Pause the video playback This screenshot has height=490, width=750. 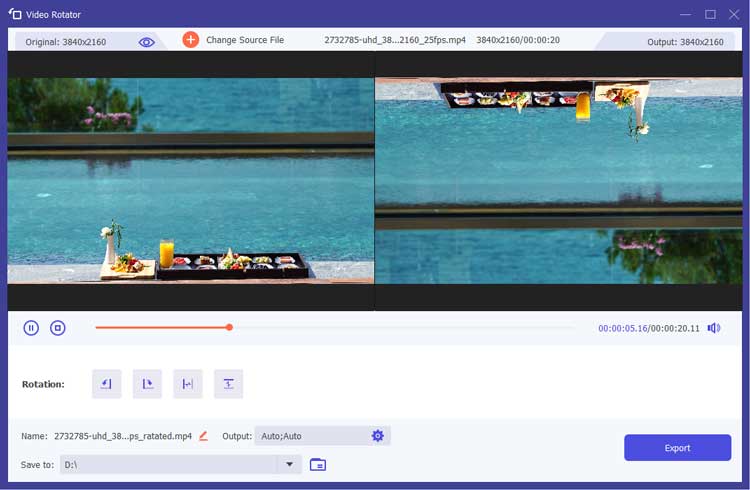[31, 328]
